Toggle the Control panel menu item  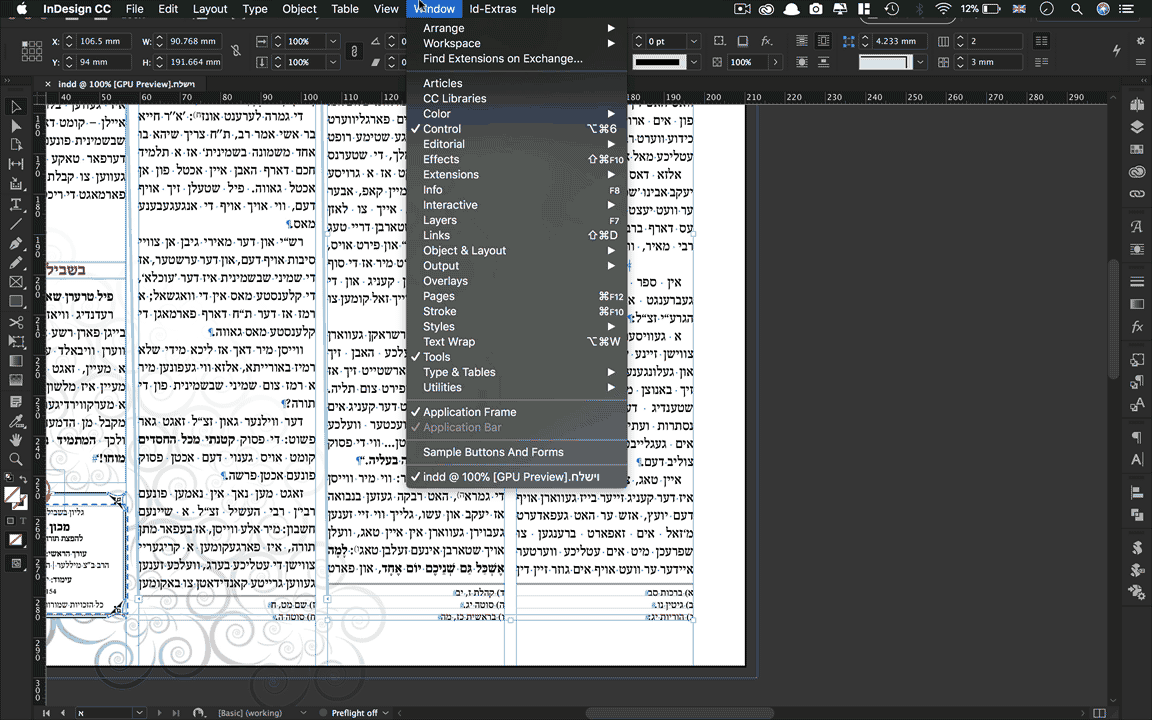click(x=442, y=129)
